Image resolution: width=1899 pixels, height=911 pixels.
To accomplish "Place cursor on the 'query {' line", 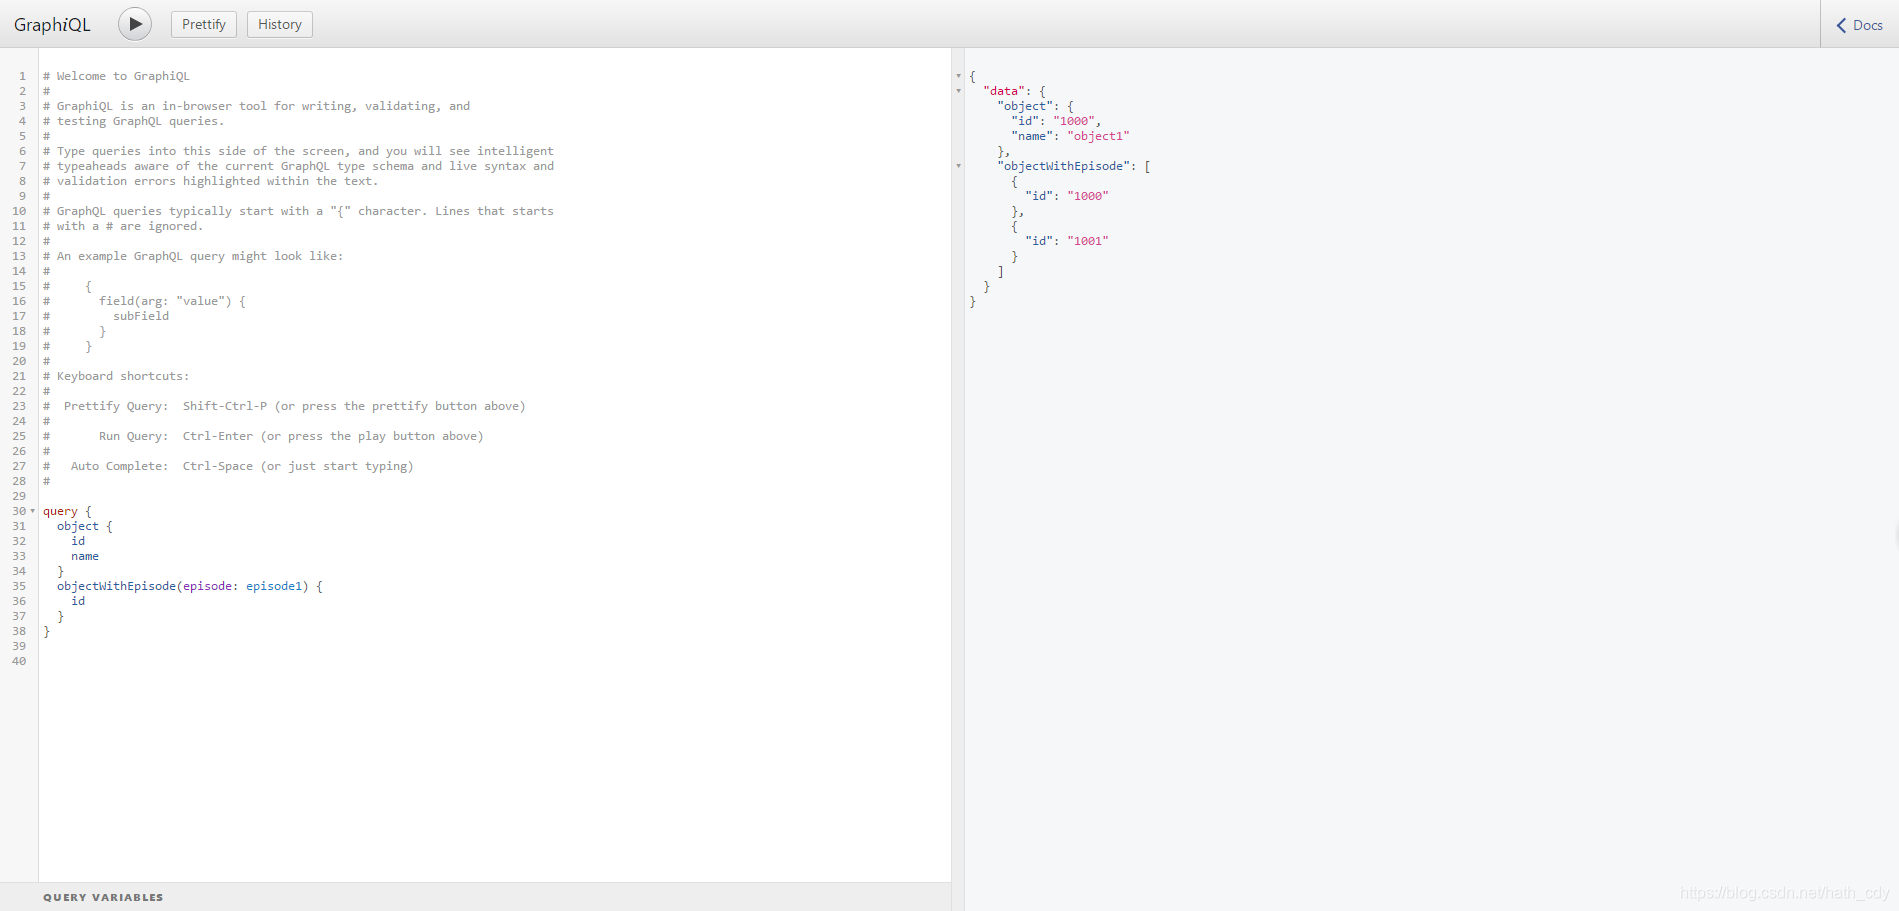I will coord(67,511).
